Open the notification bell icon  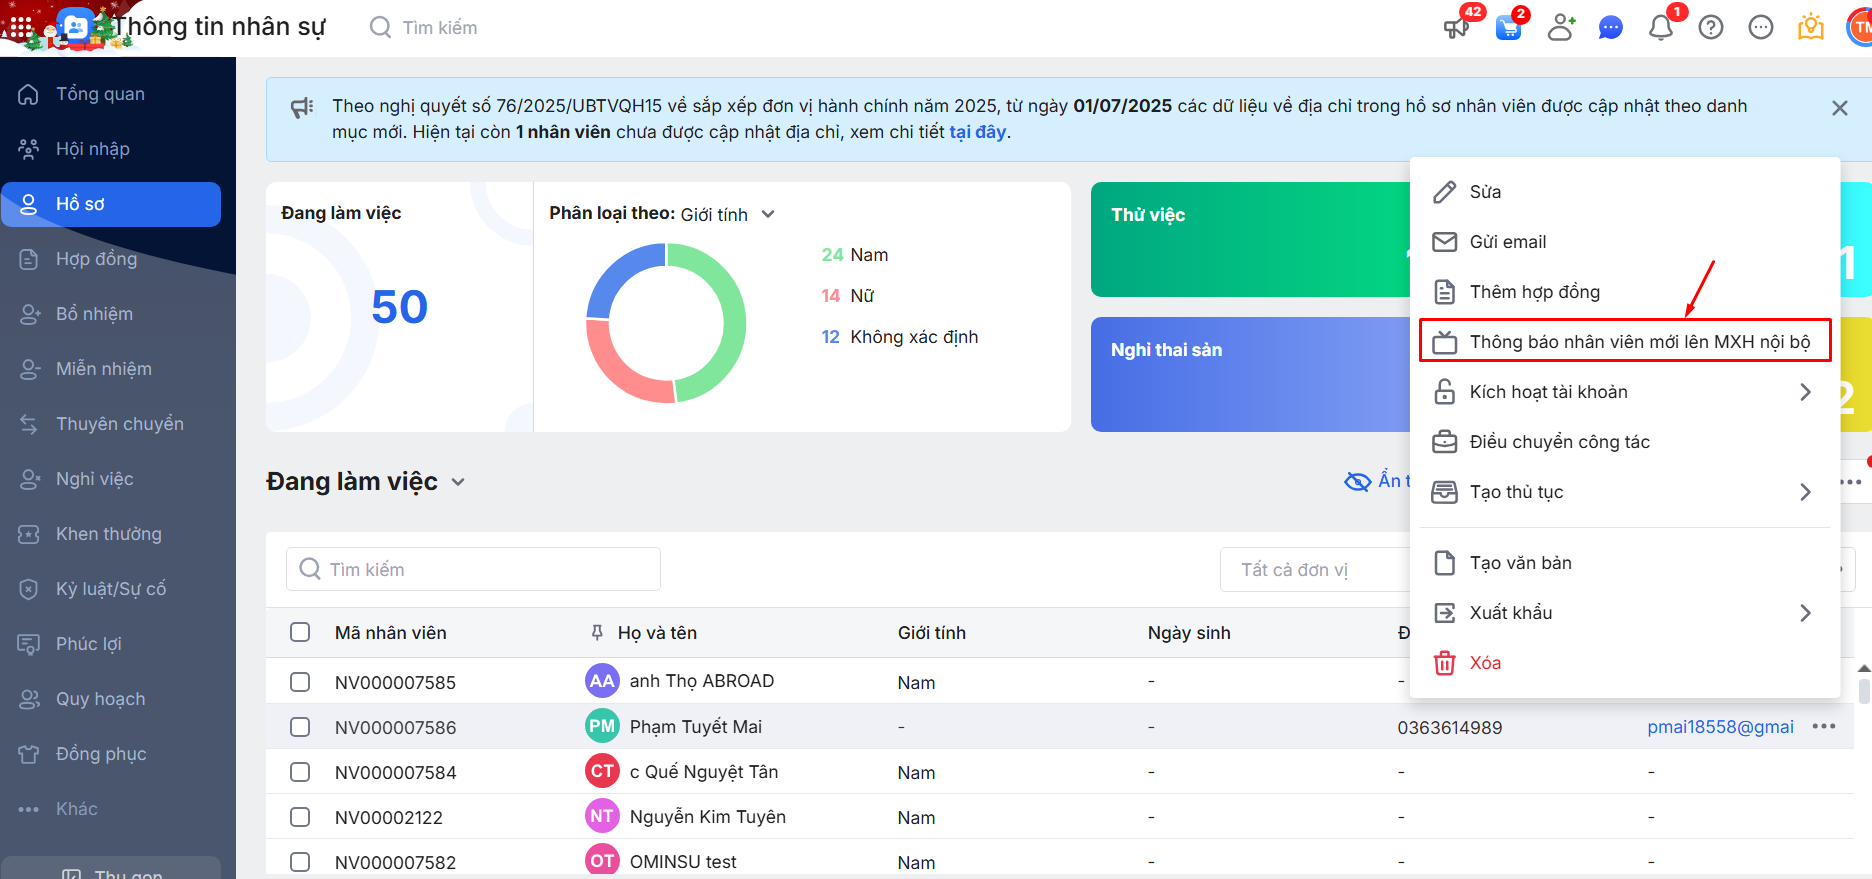[1660, 28]
